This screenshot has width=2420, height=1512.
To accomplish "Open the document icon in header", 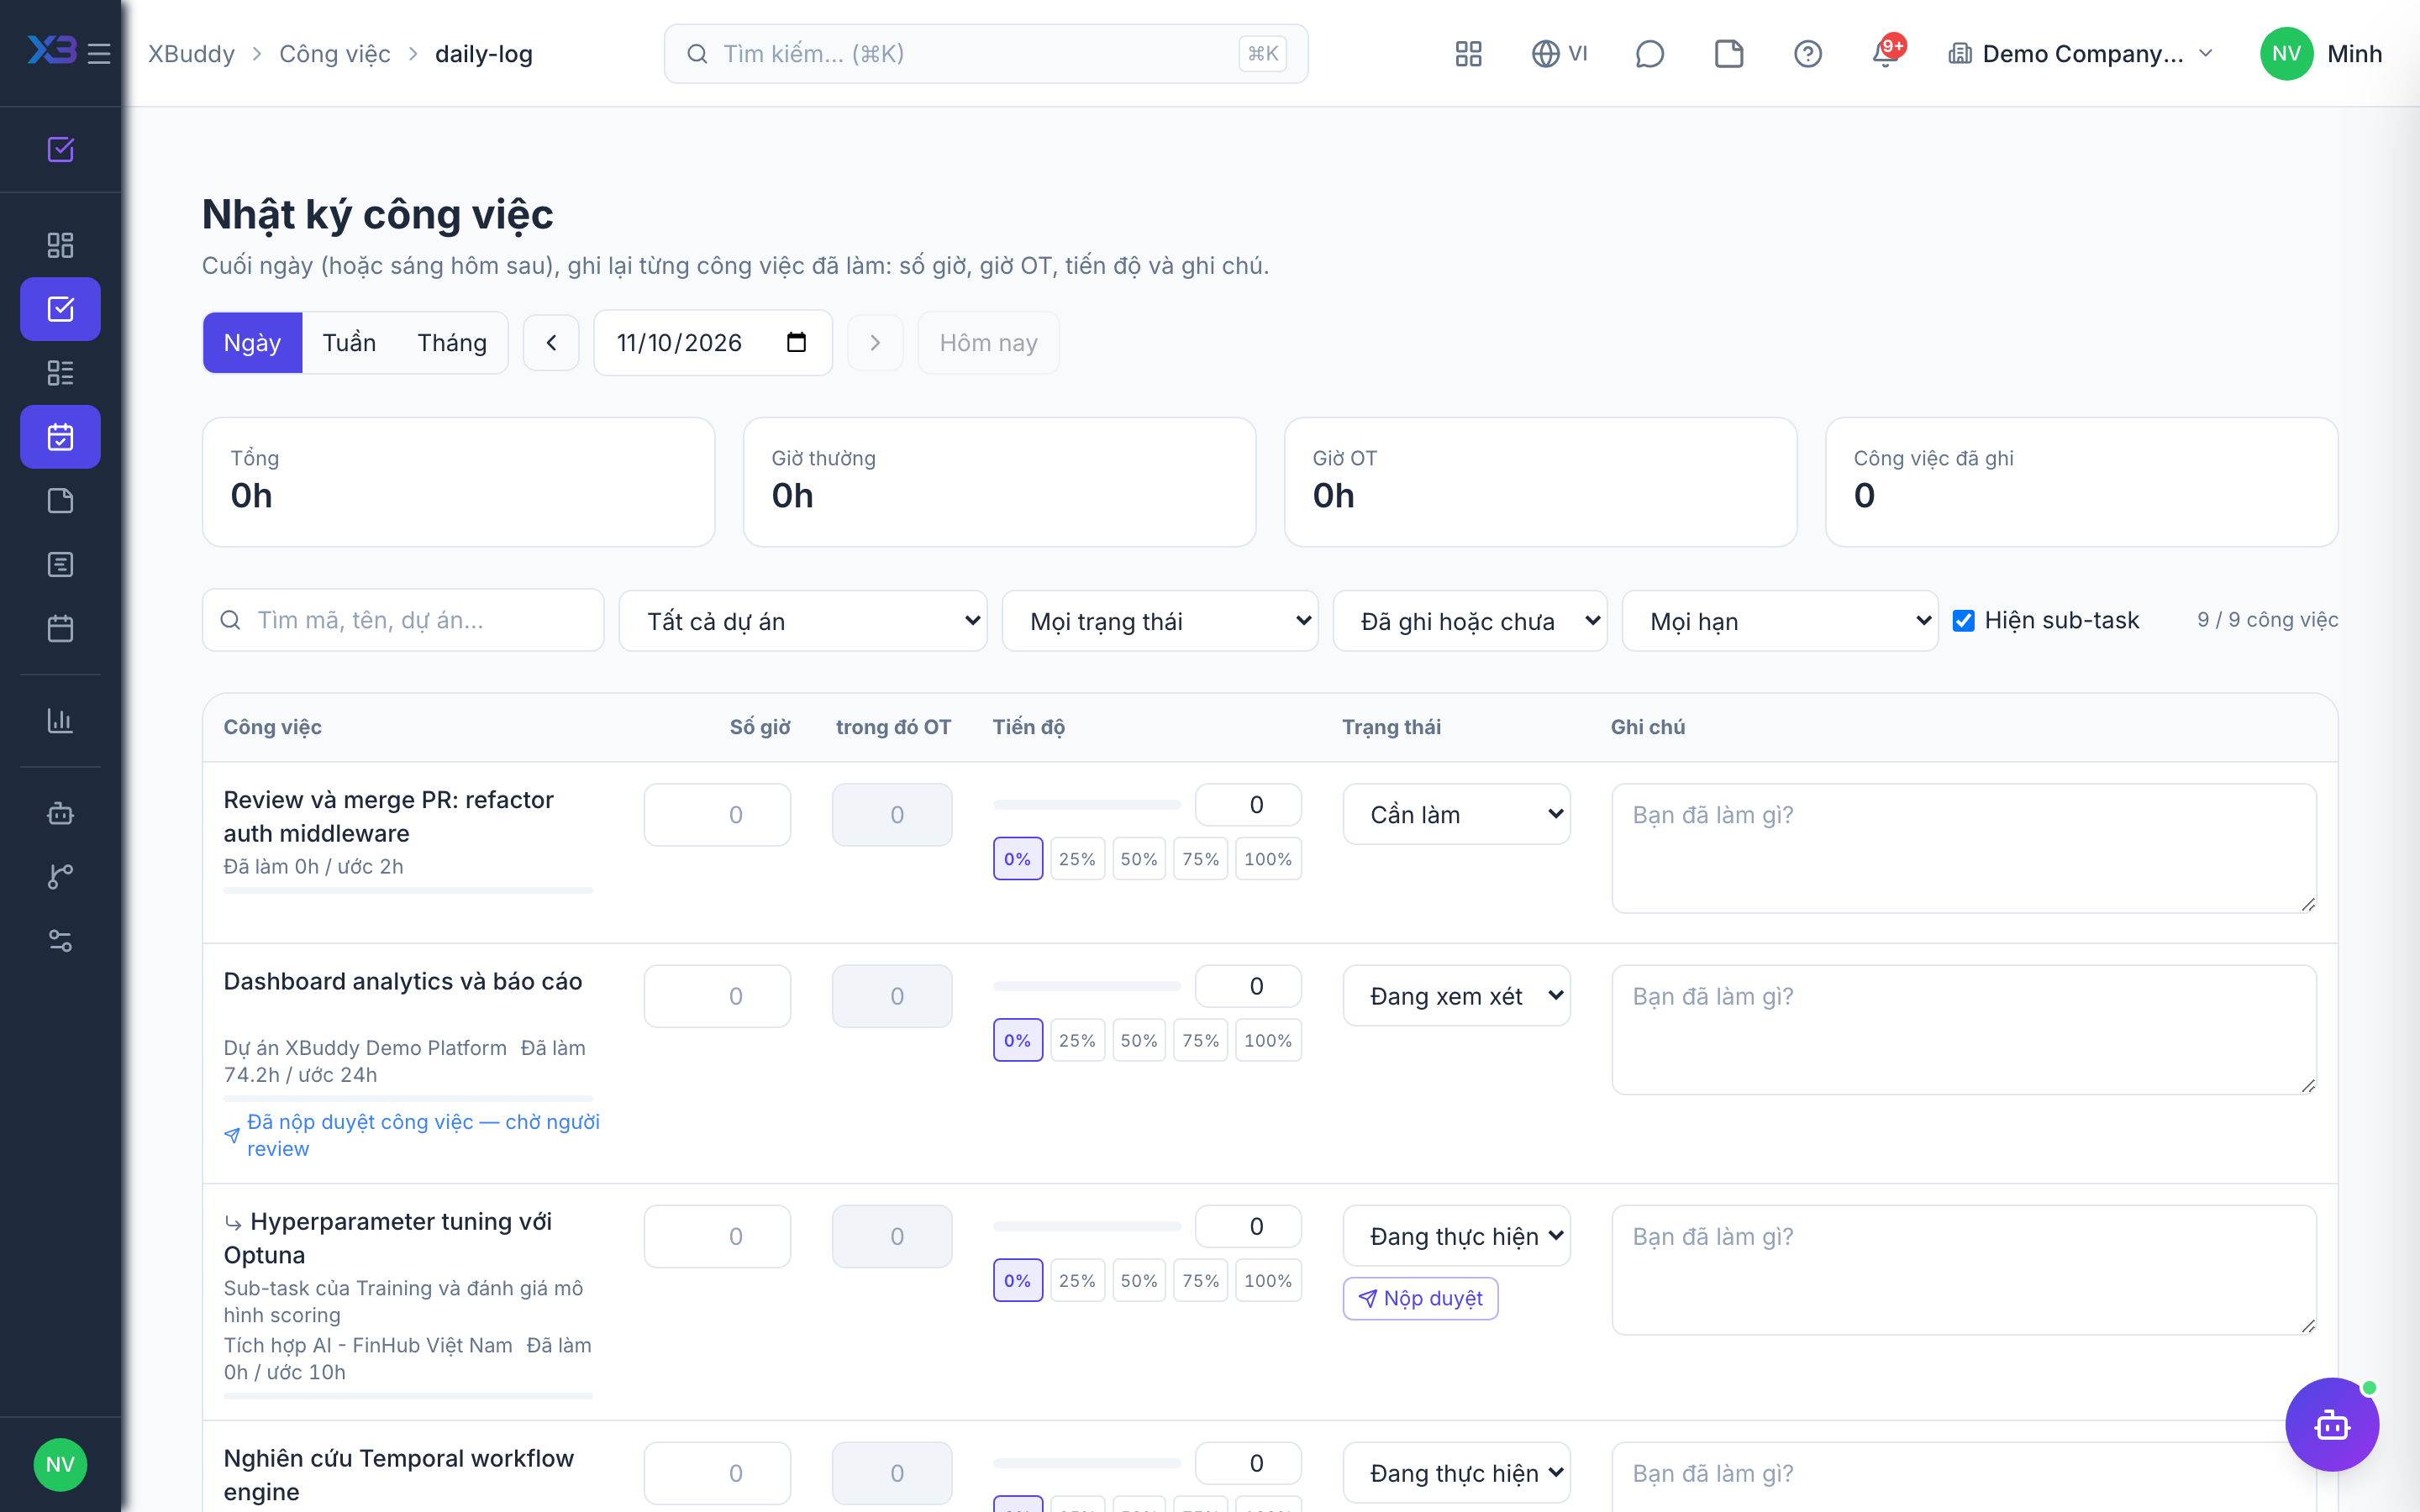I will 1728,54.
